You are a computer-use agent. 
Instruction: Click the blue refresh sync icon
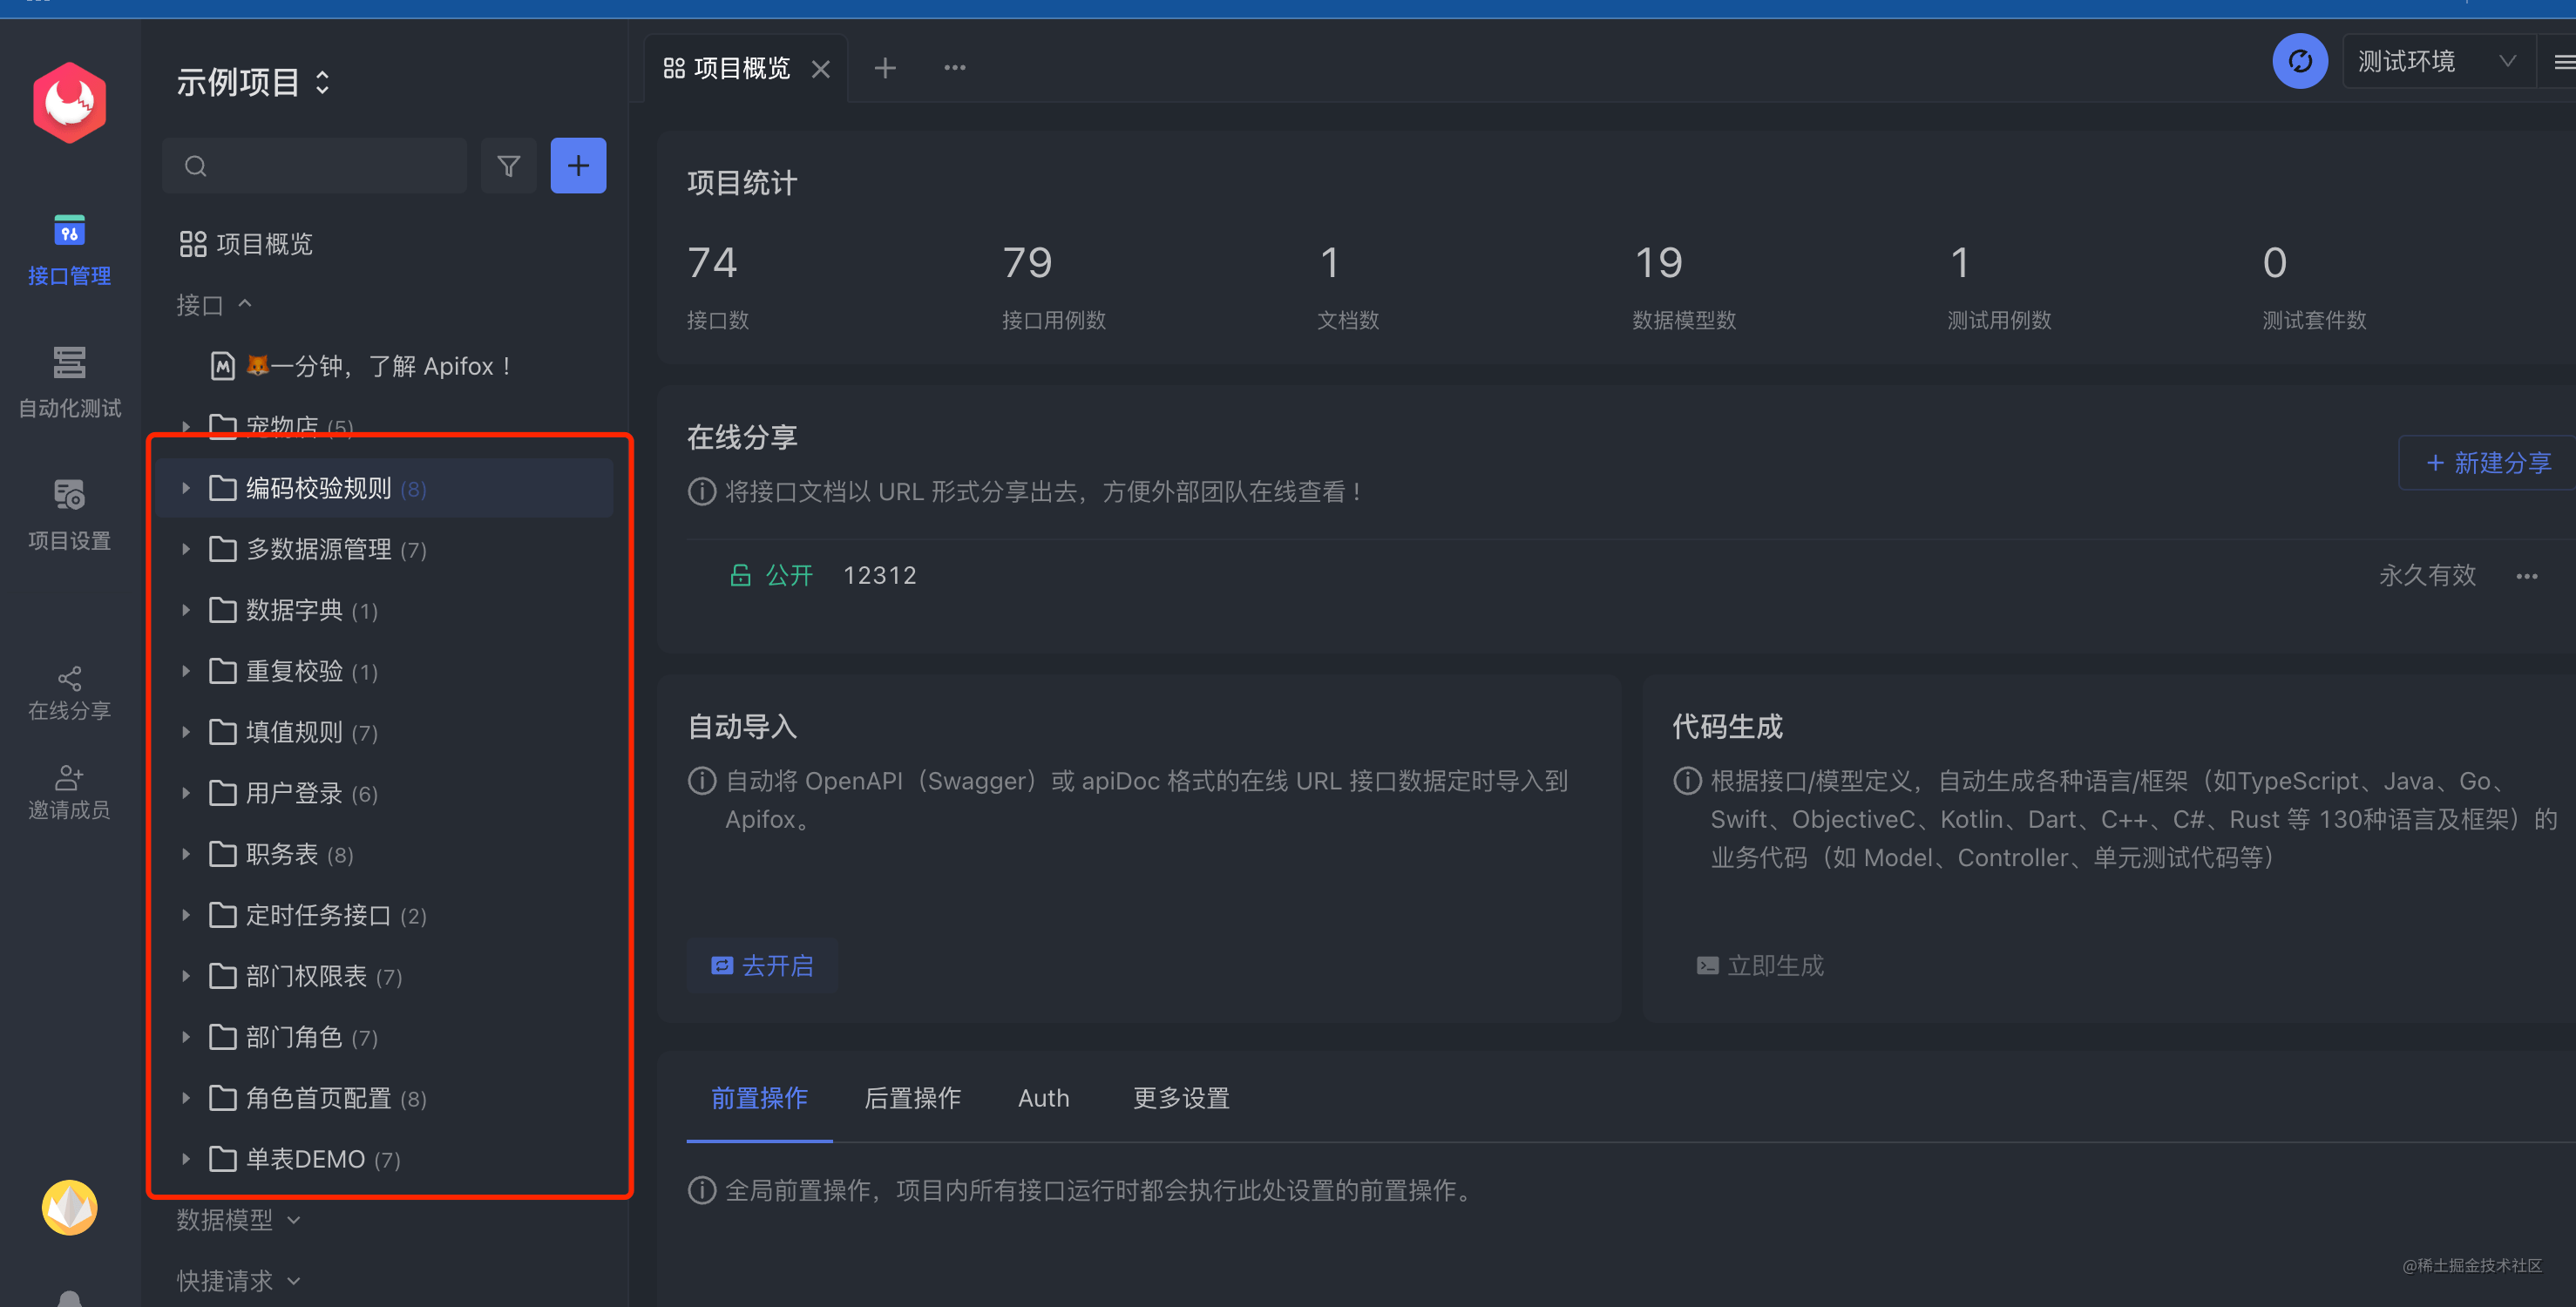click(x=2299, y=62)
